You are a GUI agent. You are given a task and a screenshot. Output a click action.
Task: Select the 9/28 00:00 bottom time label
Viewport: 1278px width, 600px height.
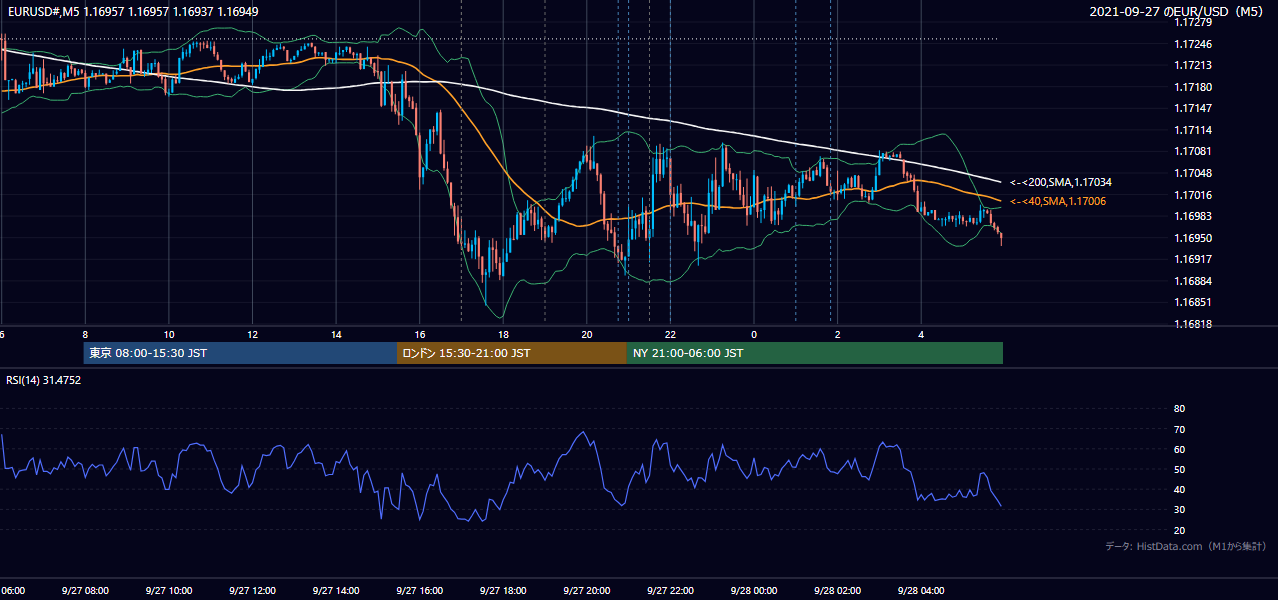tap(754, 590)
